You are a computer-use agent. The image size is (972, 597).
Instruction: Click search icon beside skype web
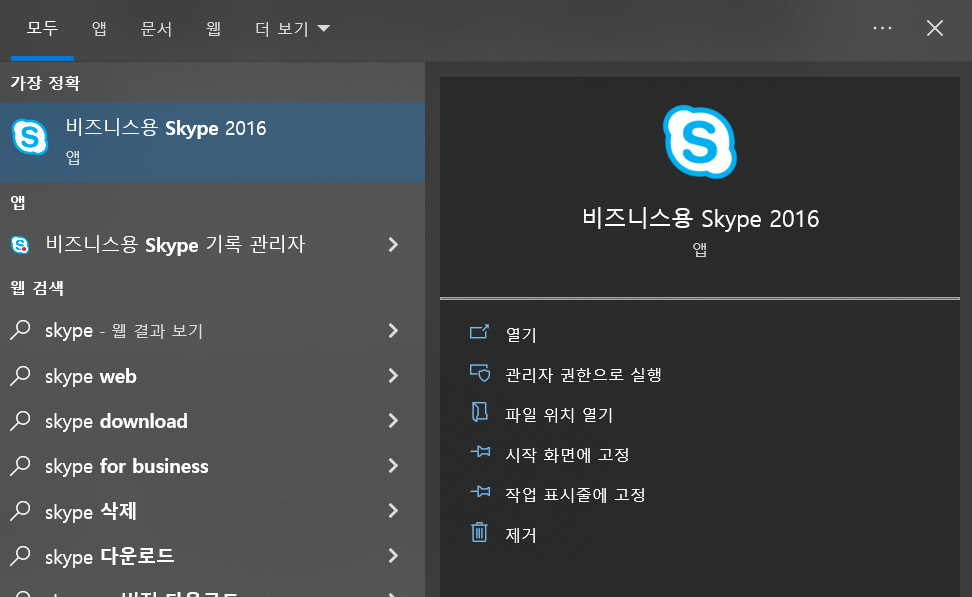(x=20, y=376)
